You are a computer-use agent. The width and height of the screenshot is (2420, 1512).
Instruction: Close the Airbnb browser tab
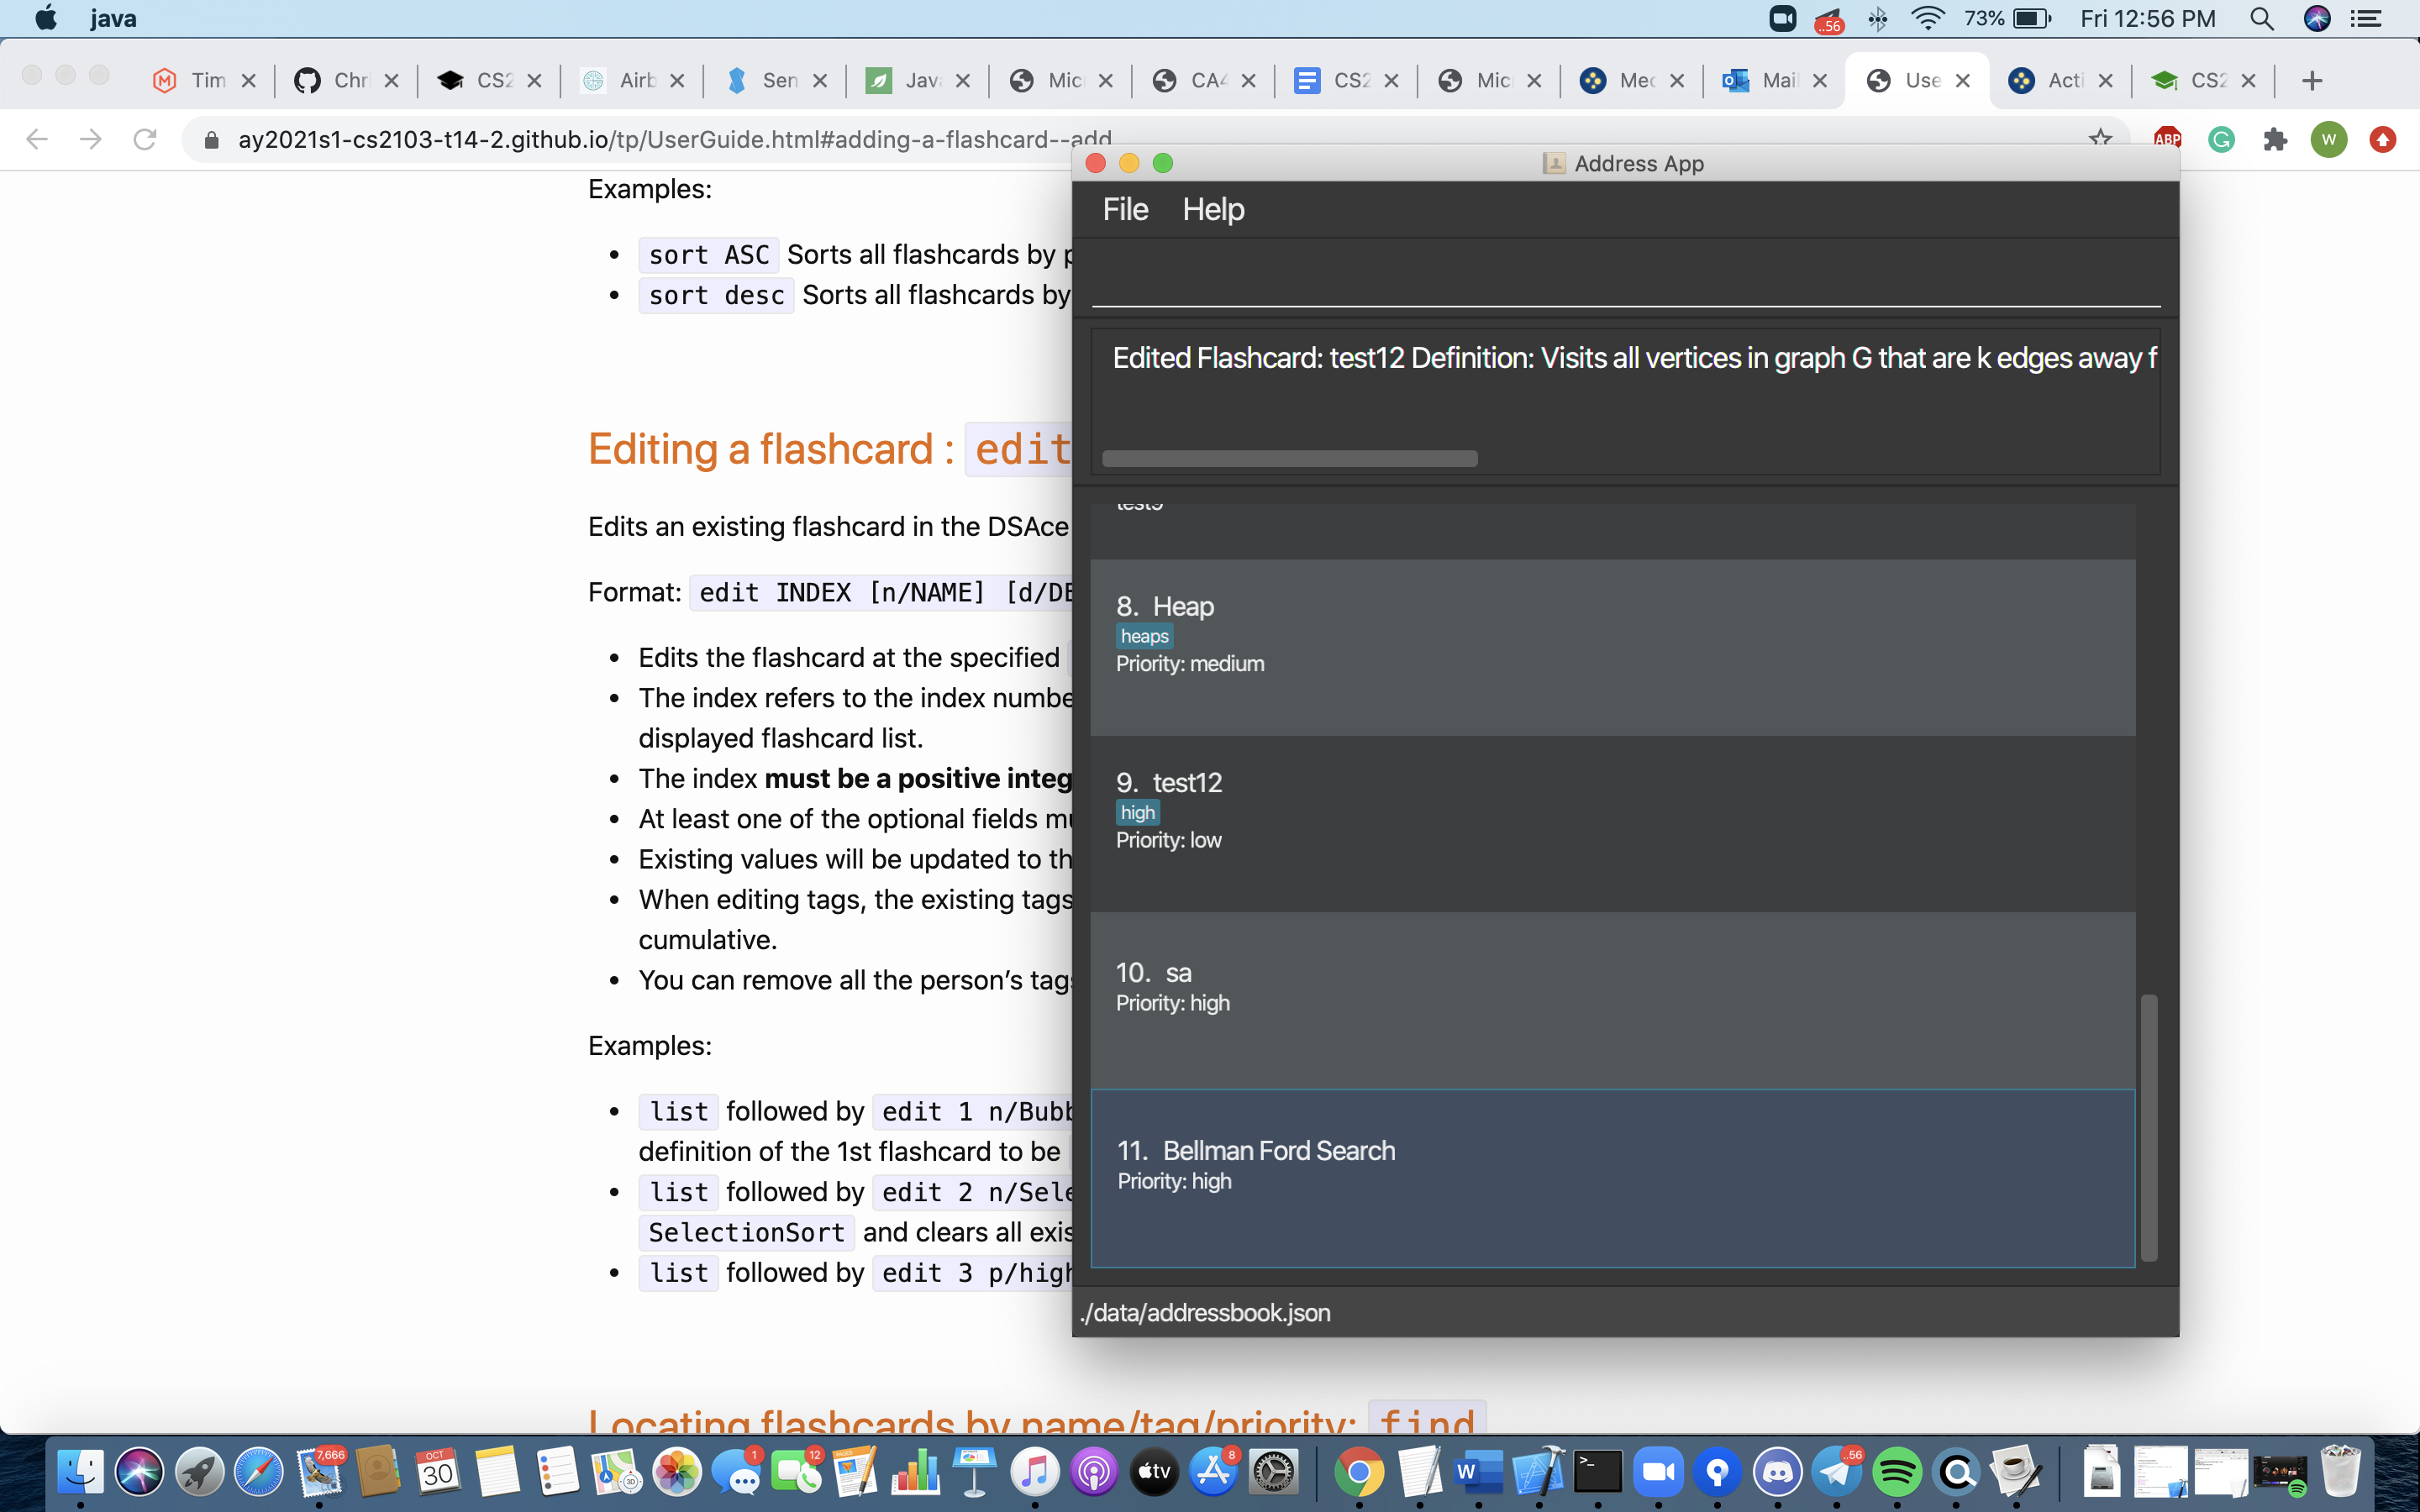[677, 81]
